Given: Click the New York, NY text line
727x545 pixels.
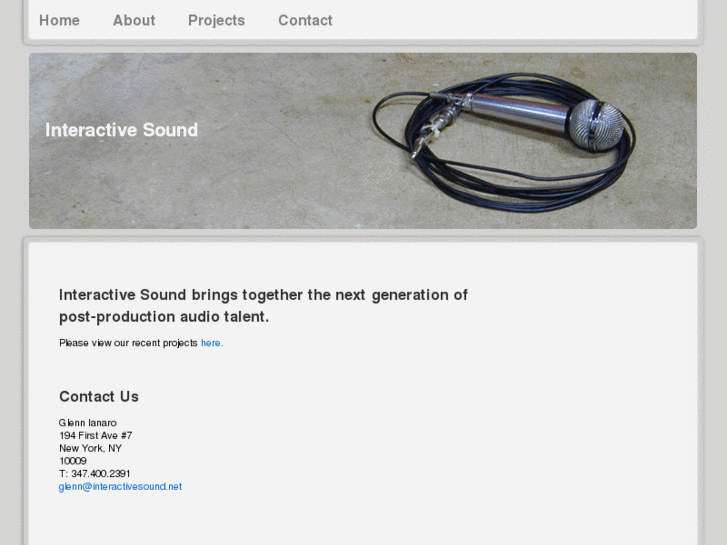Looking at the screenshot, I should tap(90, 449).
